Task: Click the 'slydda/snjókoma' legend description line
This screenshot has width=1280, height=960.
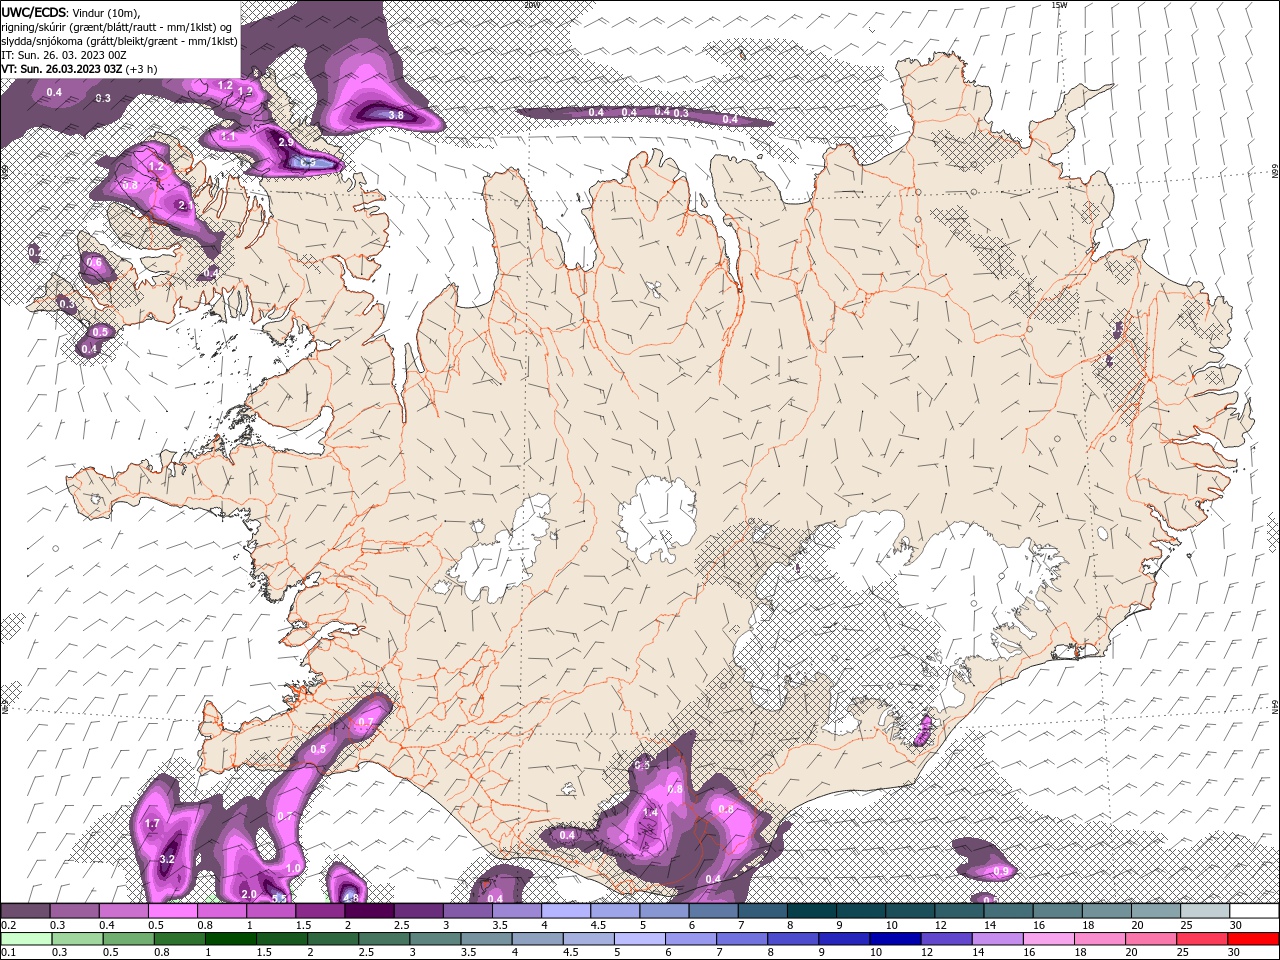Action: [x=120, y=41]
